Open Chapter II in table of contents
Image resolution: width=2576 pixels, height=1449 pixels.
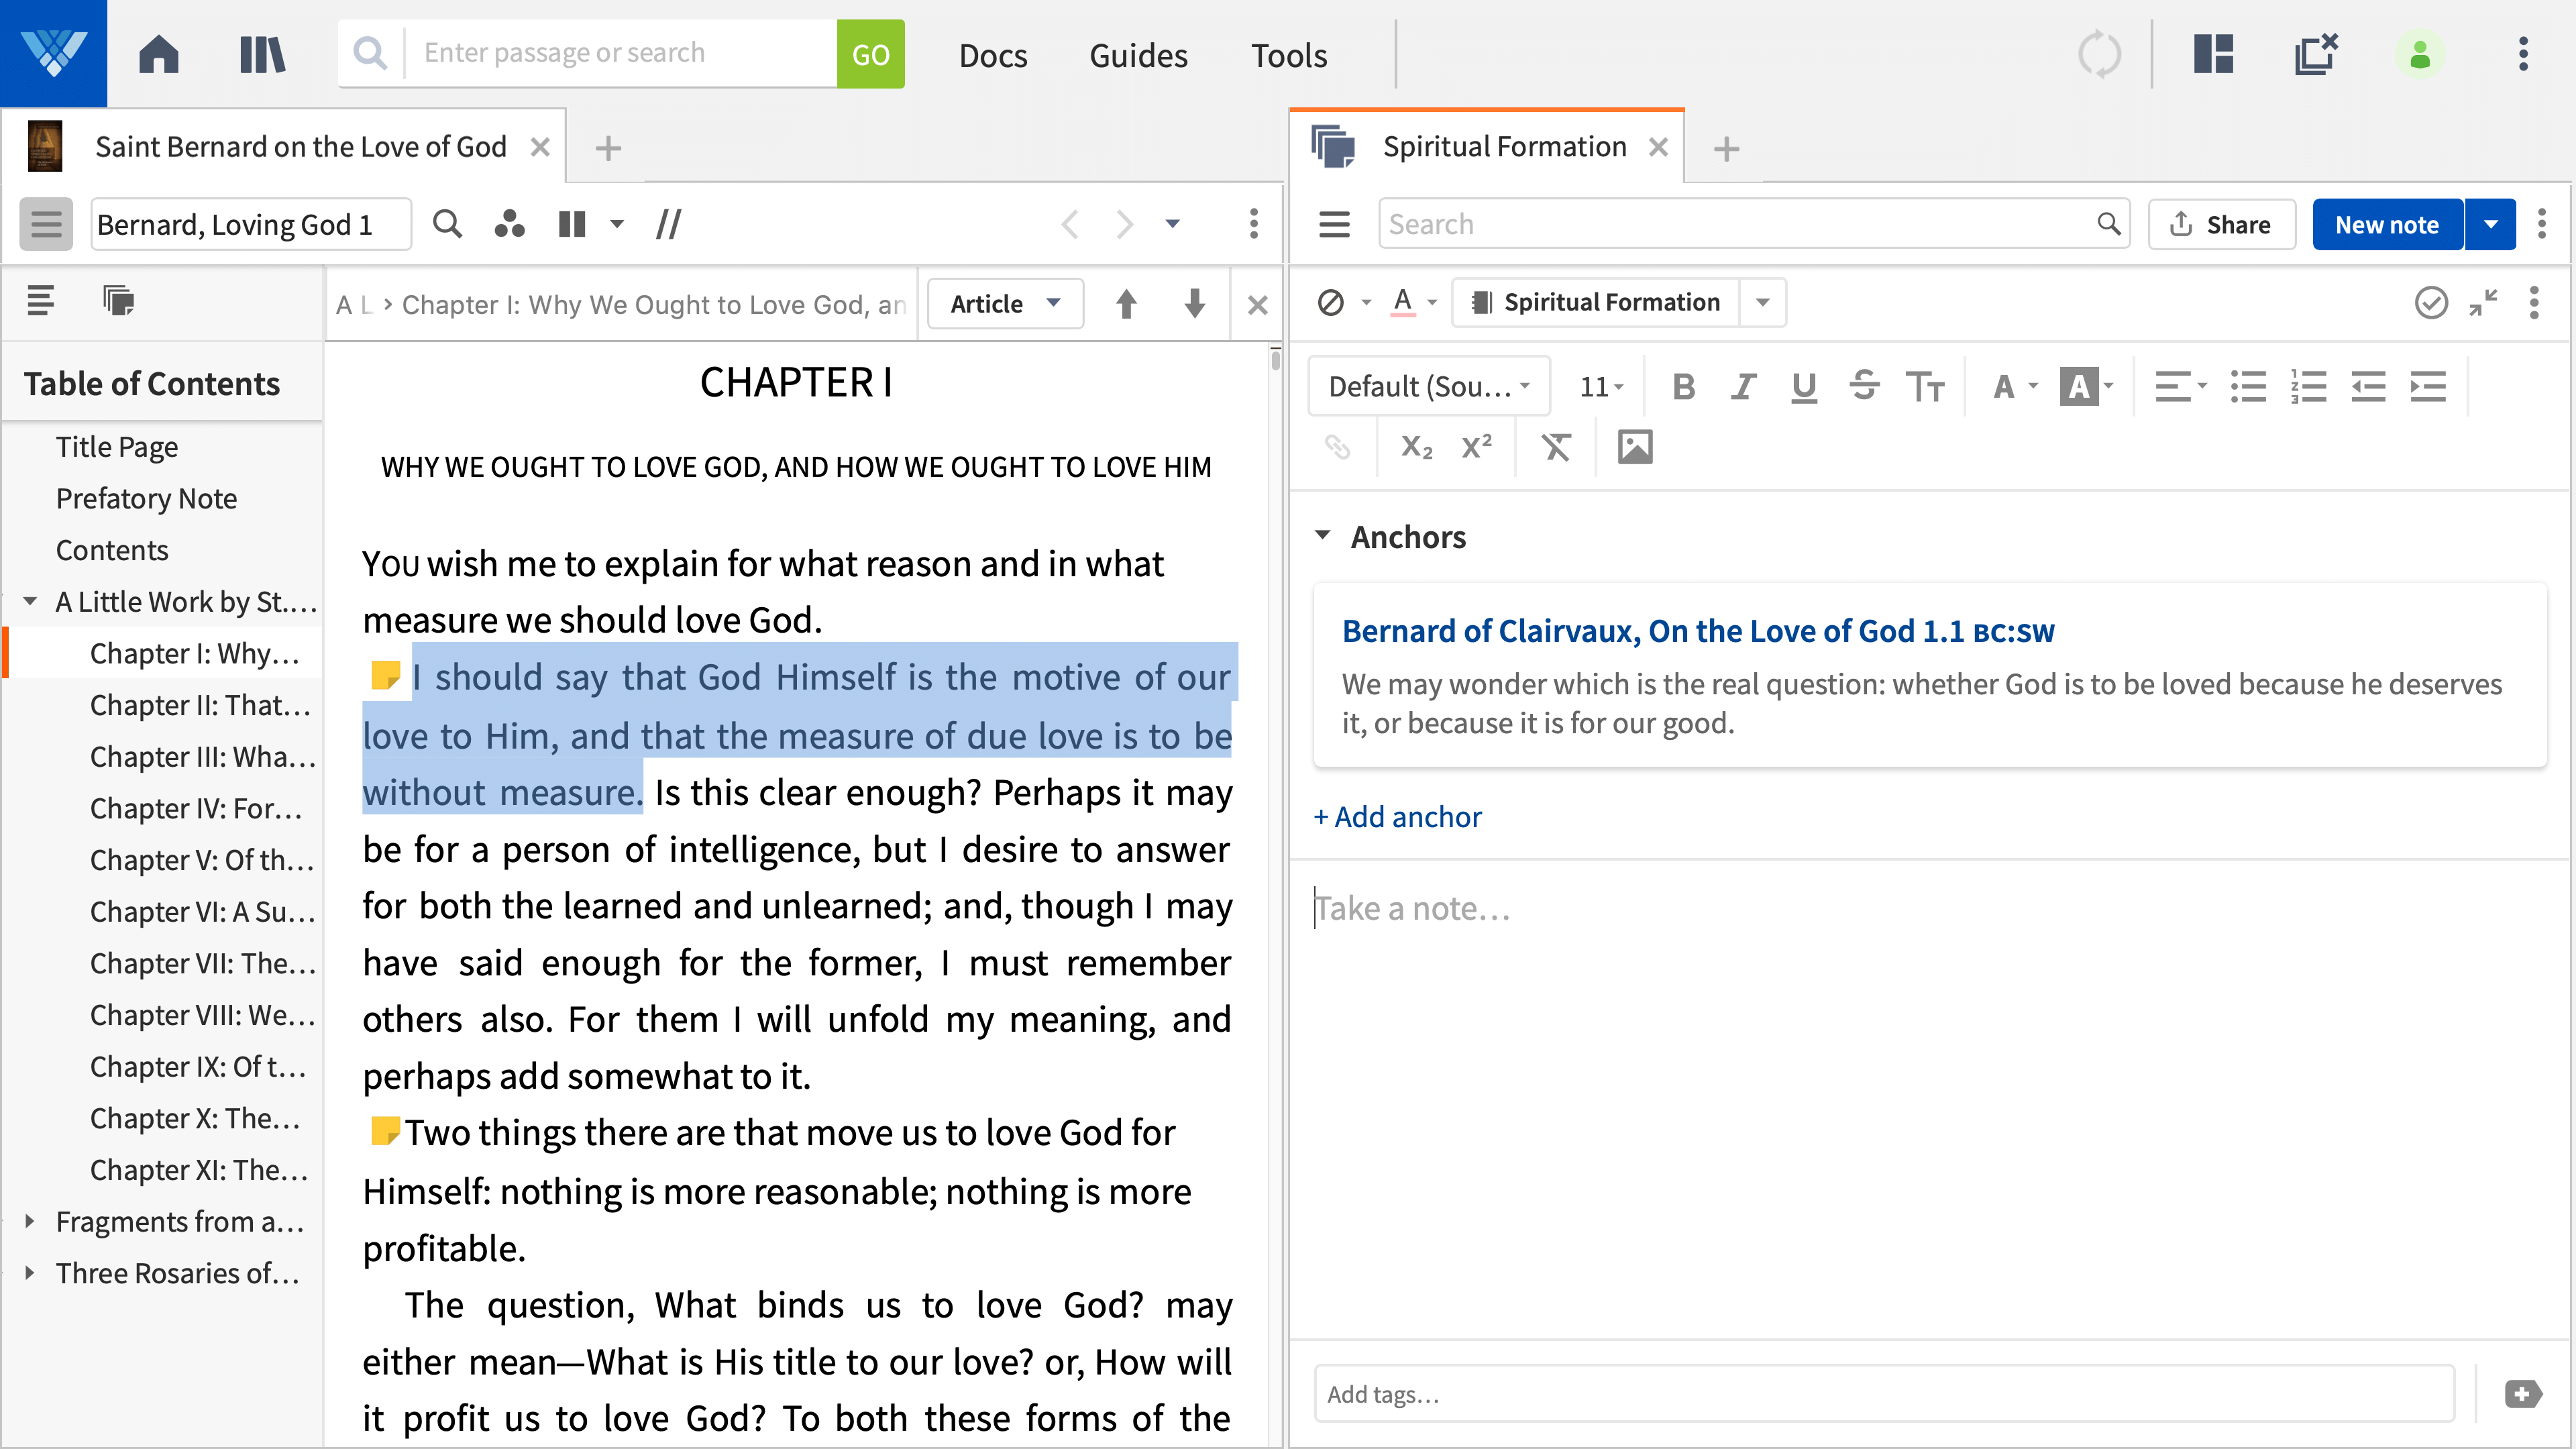click(200, 705)
